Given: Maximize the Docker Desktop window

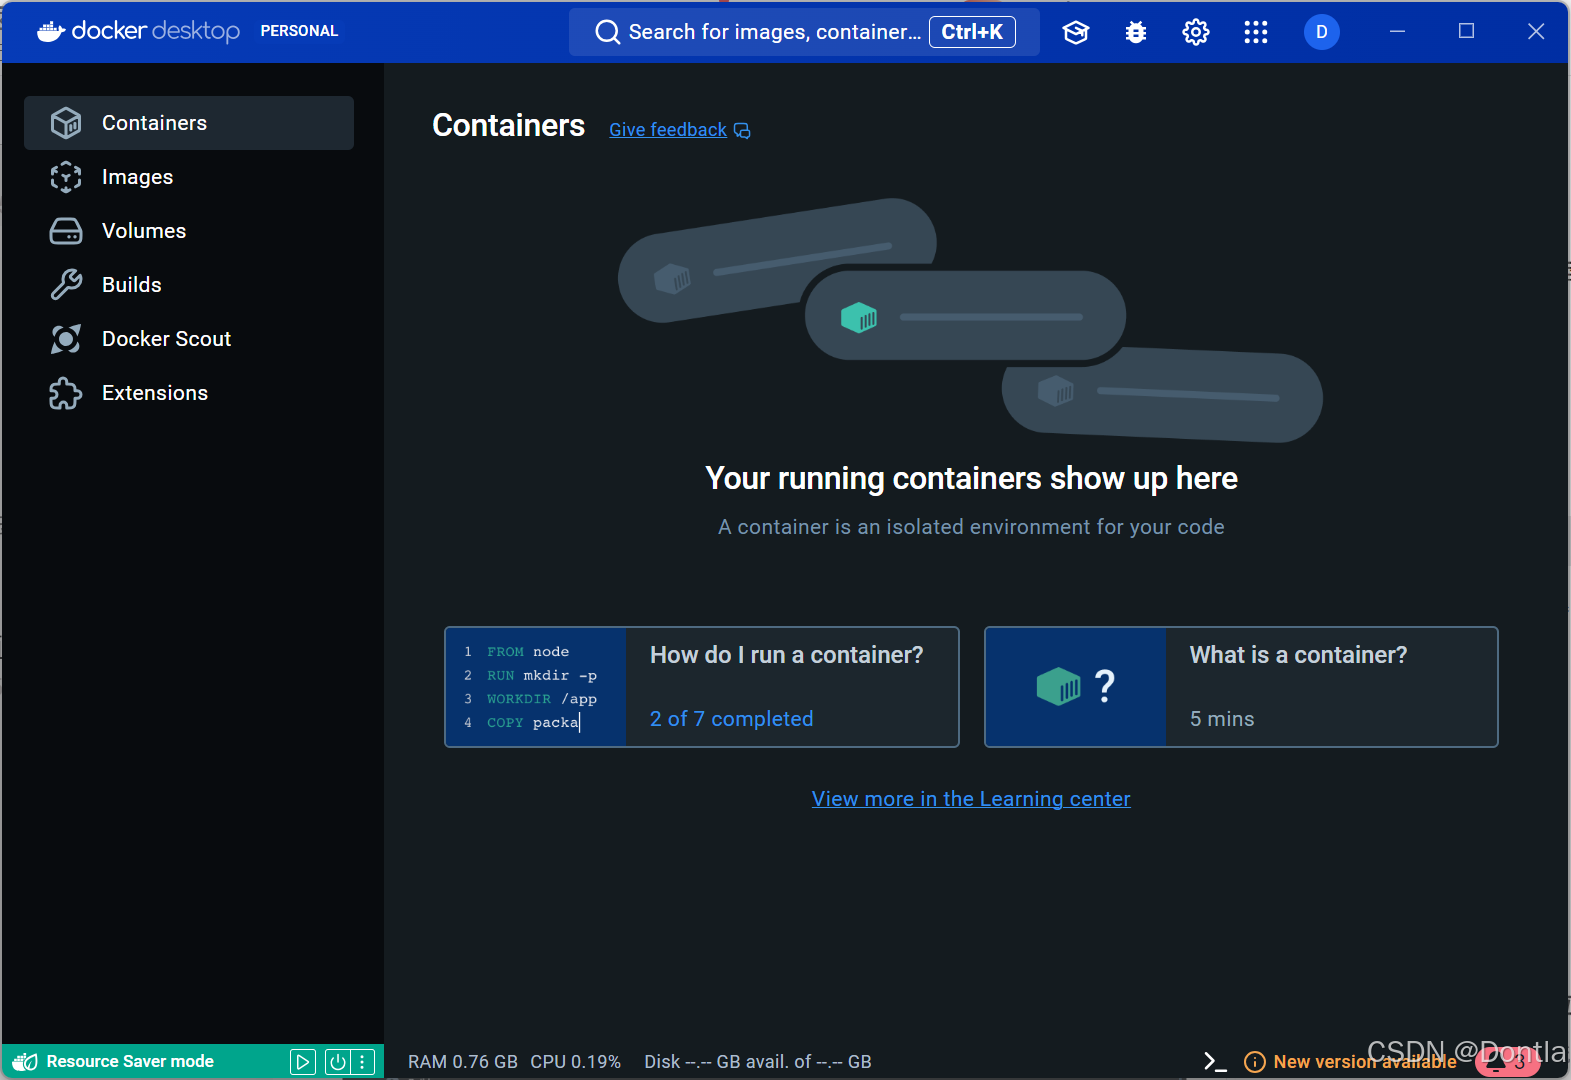Looking at the screenshot, I should click(x=1466, y=31).
